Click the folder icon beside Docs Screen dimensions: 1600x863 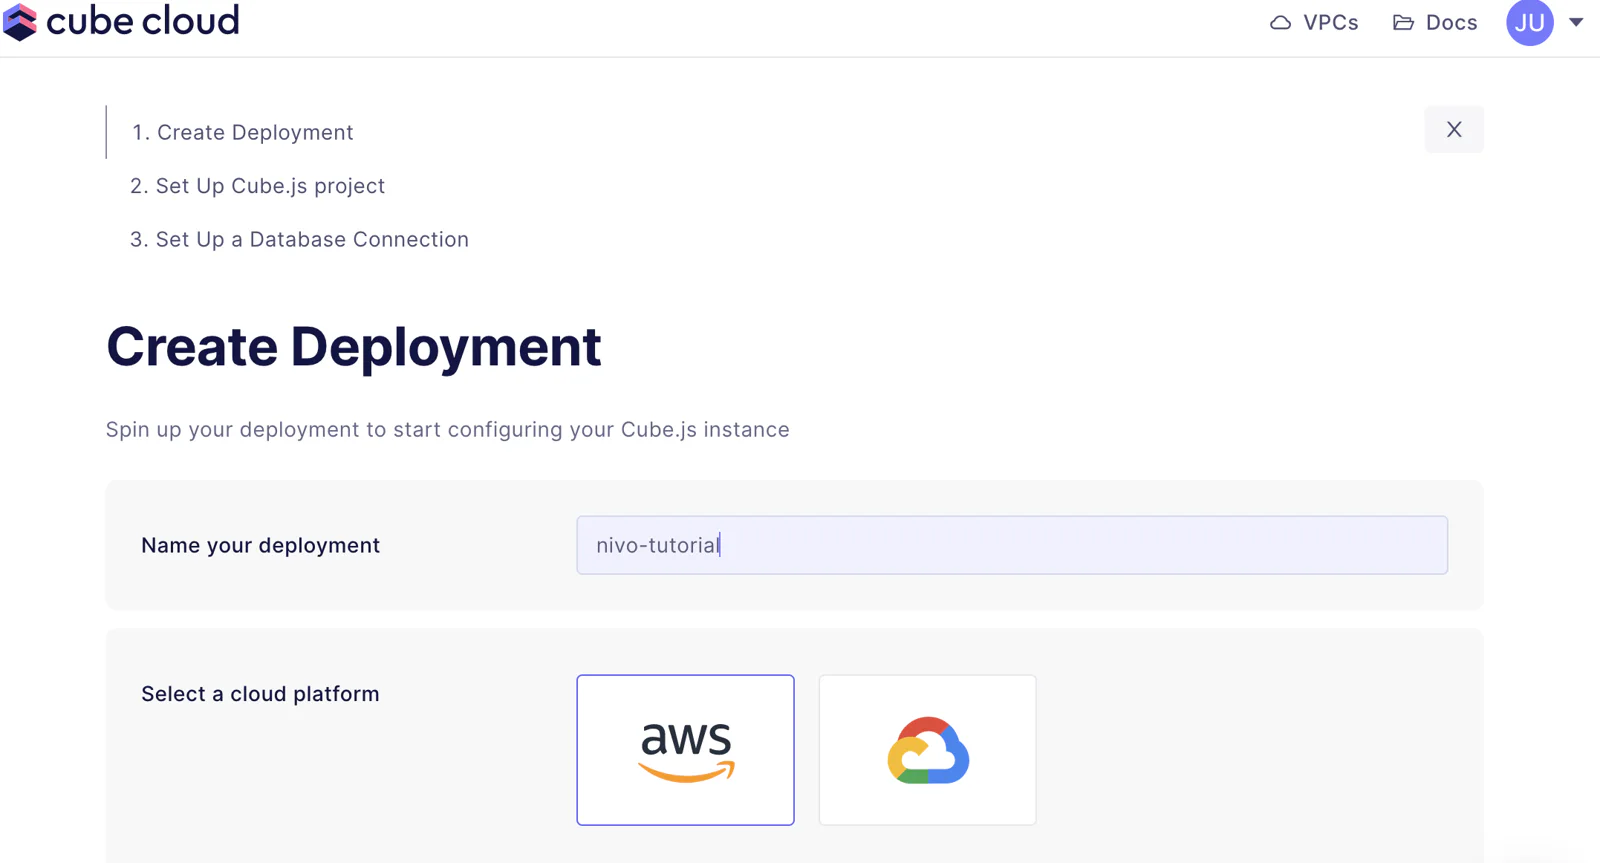[1403, 22]
